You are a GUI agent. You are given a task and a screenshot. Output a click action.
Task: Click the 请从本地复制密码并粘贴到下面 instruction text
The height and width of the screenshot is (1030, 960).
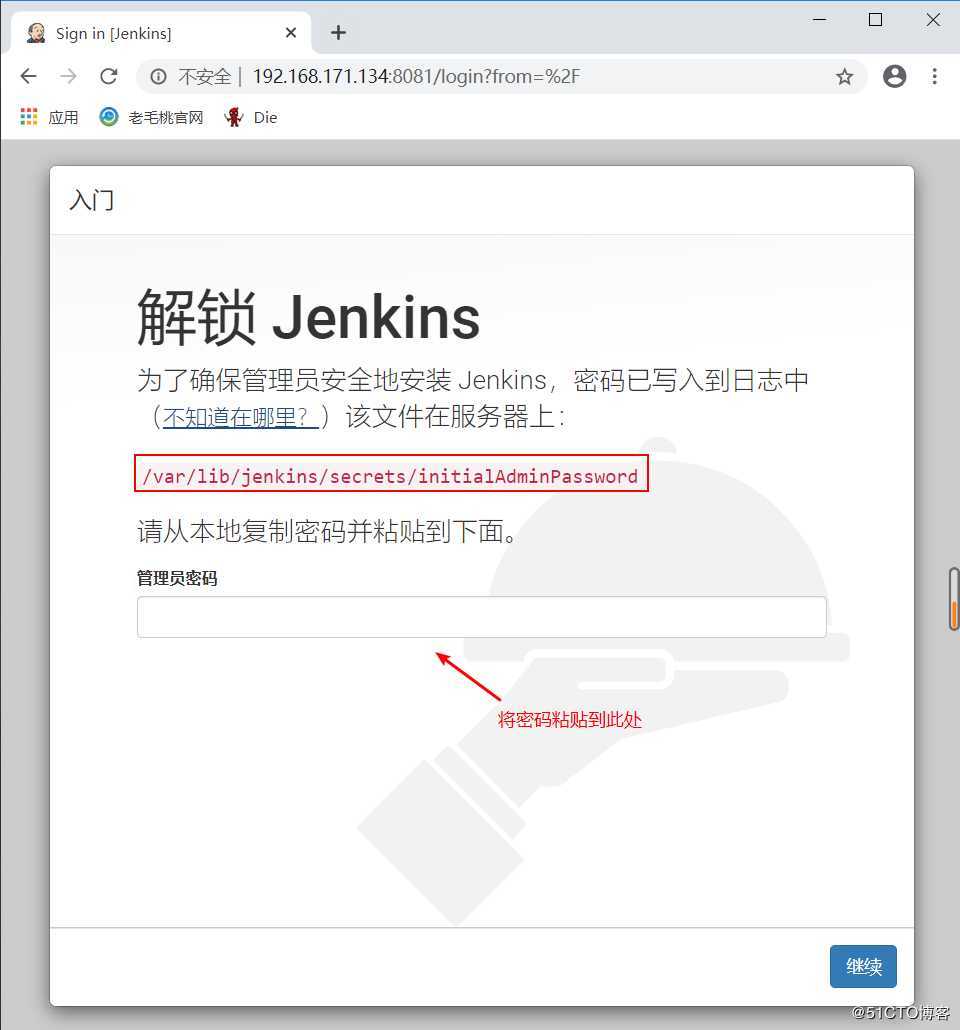[x=327, y=530]
